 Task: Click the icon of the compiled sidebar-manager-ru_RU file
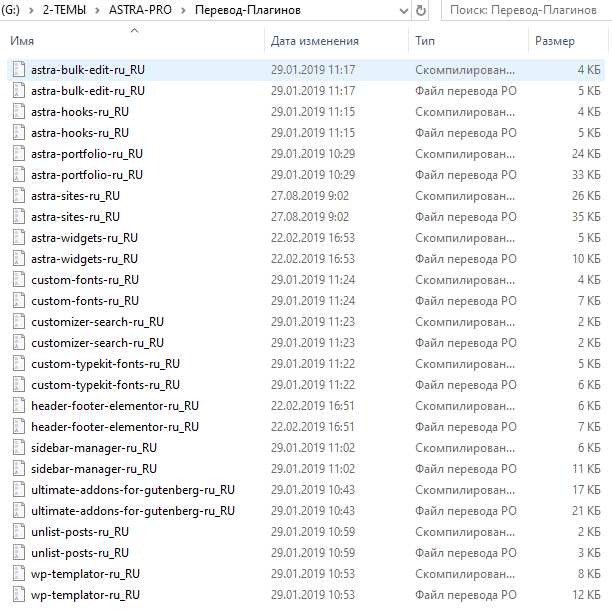19,448
